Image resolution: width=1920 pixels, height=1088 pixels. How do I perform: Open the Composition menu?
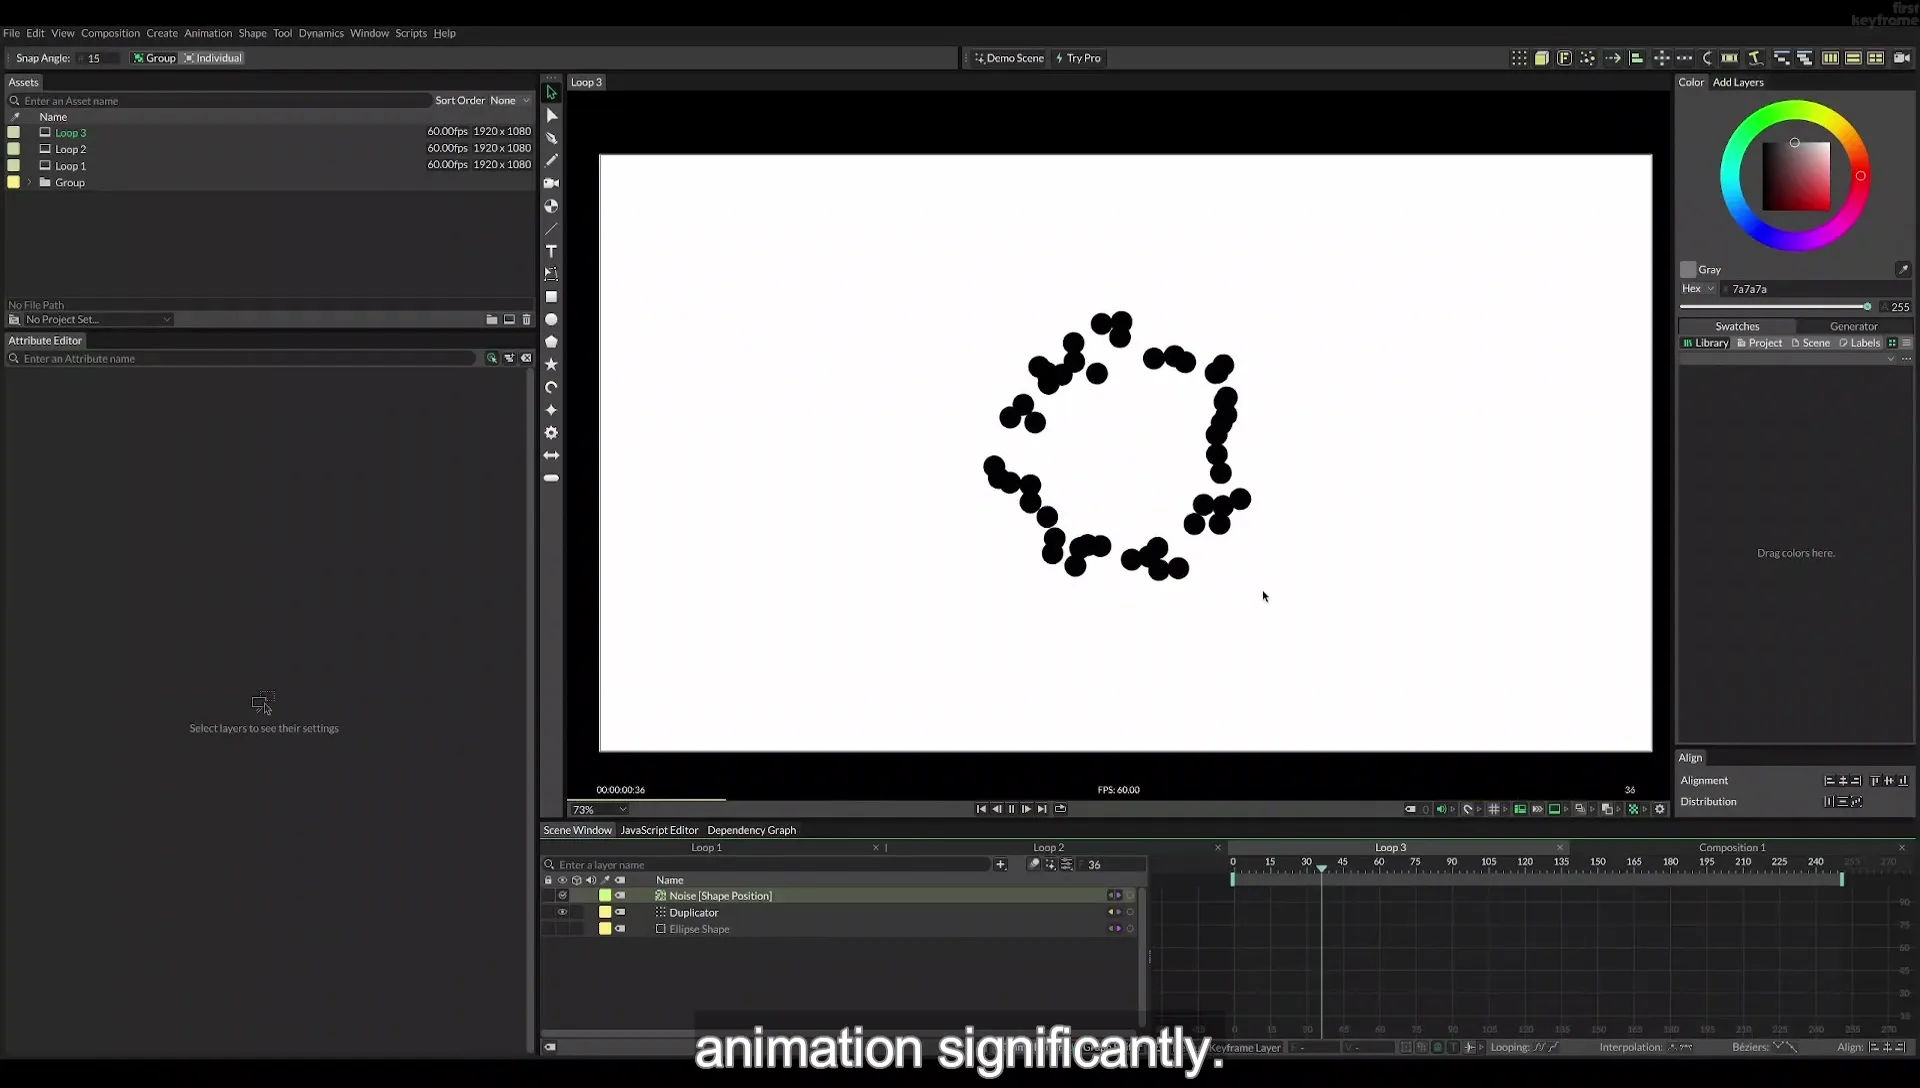[x=110, y=33]
